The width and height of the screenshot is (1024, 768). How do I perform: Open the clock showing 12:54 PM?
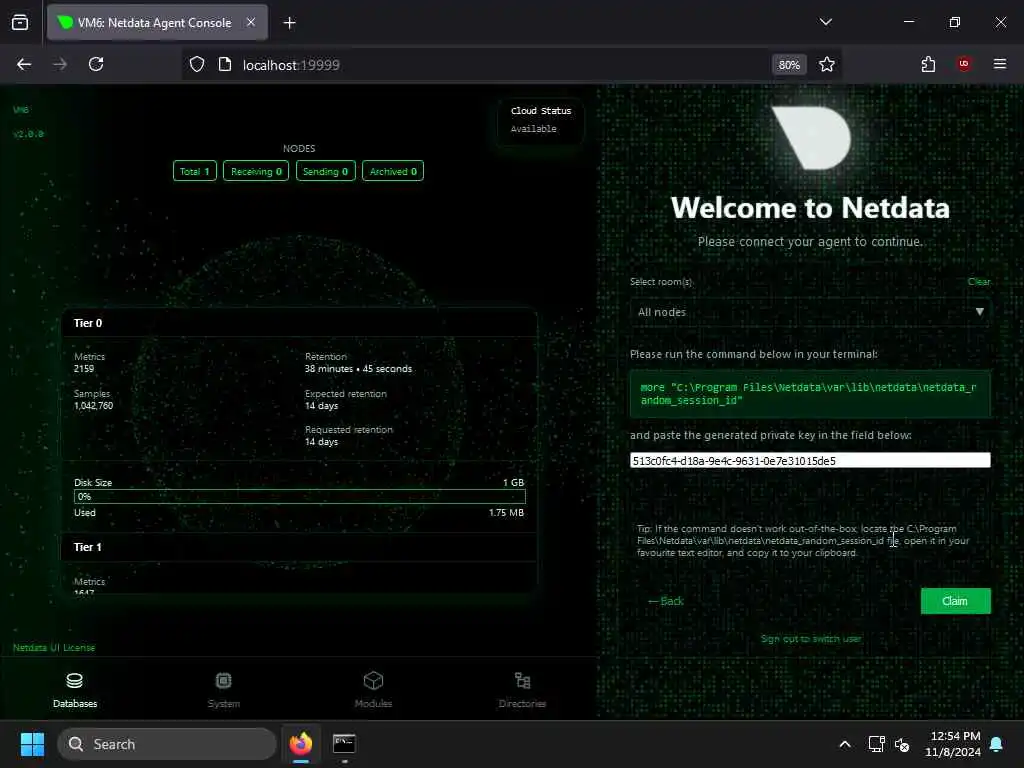click(953, 744)
